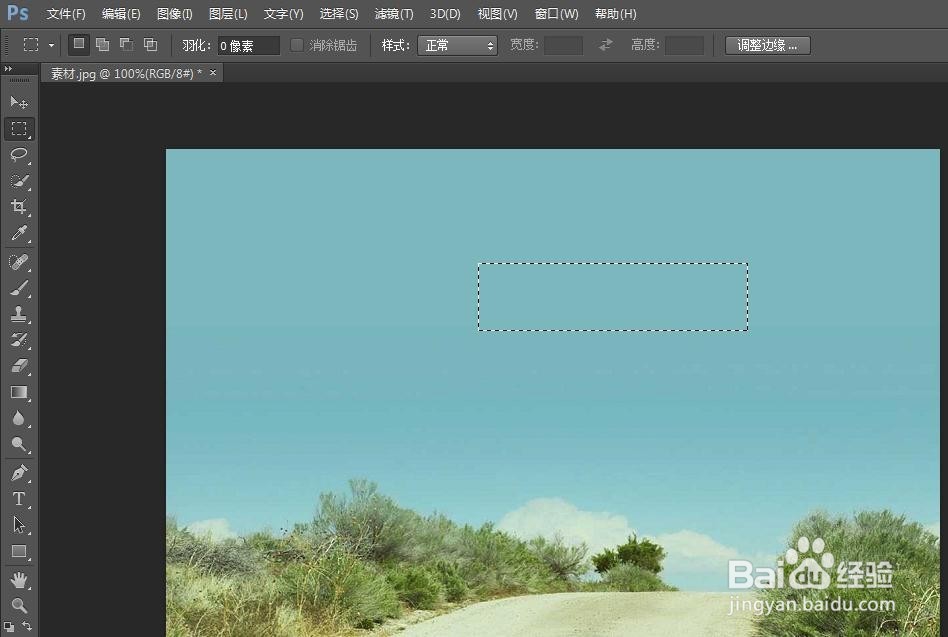Open the 选择(S) menu
This screenshot has width=948, height=637.
coord(339,13)
